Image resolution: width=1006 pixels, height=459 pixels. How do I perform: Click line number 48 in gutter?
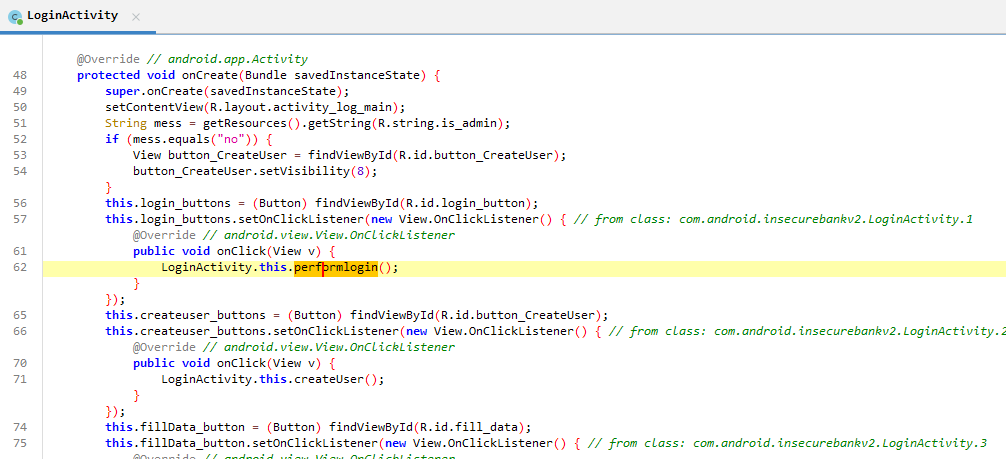tap(20, 76)
